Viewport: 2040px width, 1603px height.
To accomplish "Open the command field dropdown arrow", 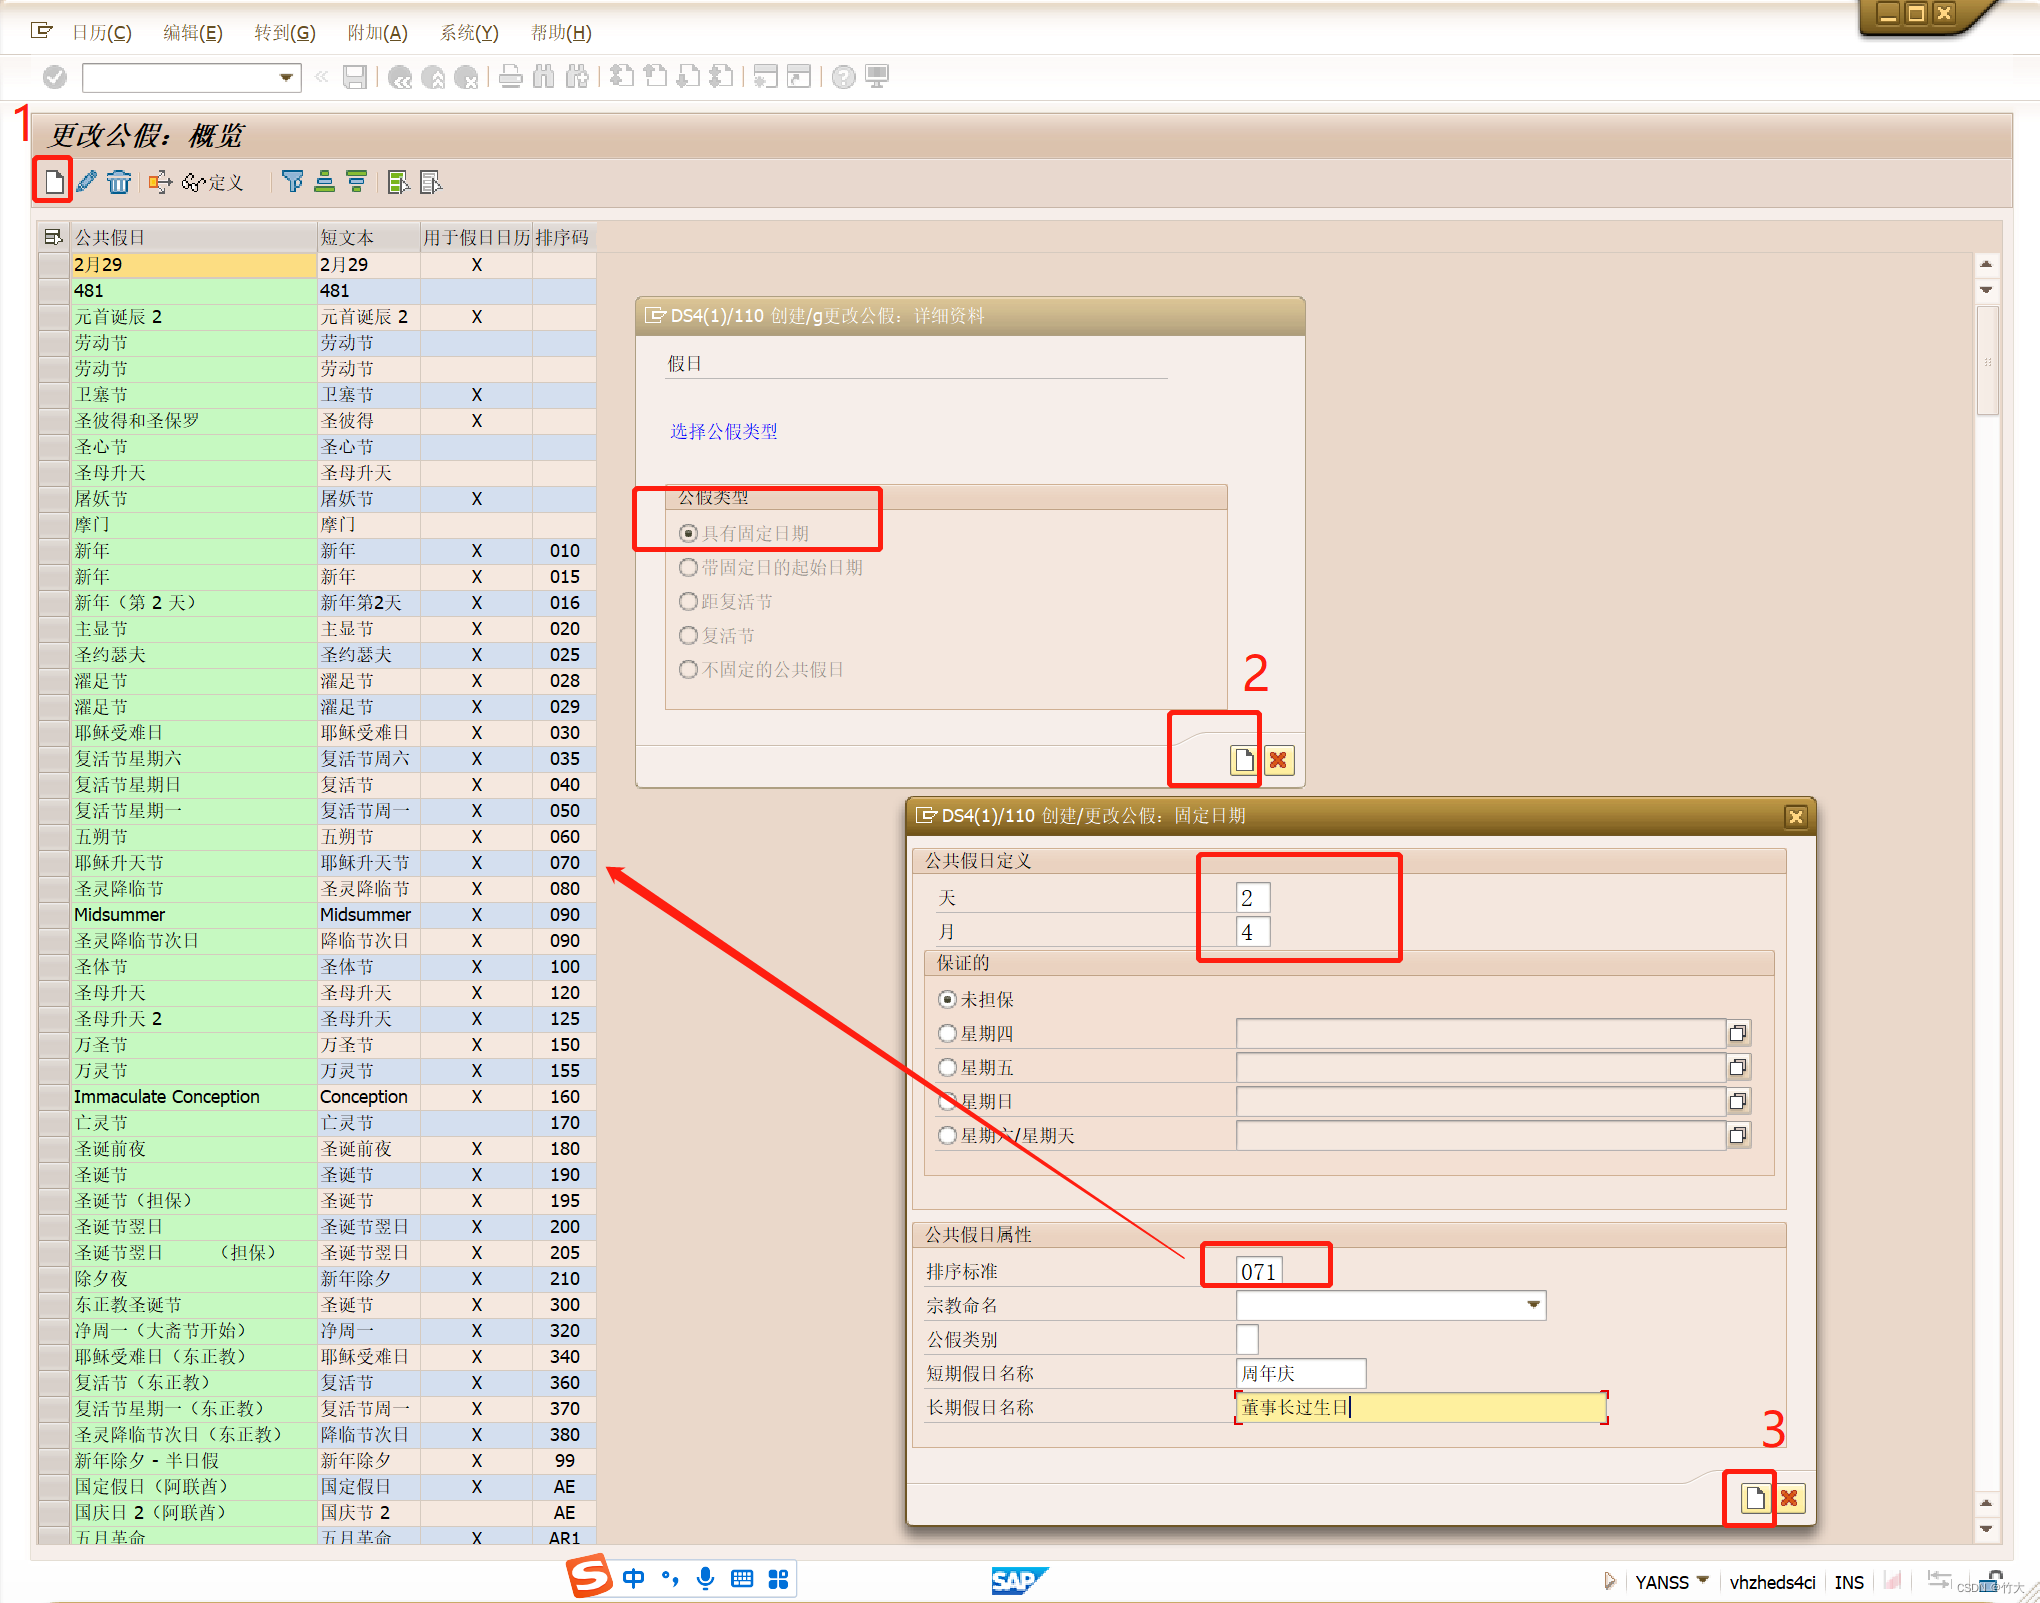I will pos(287,77).
